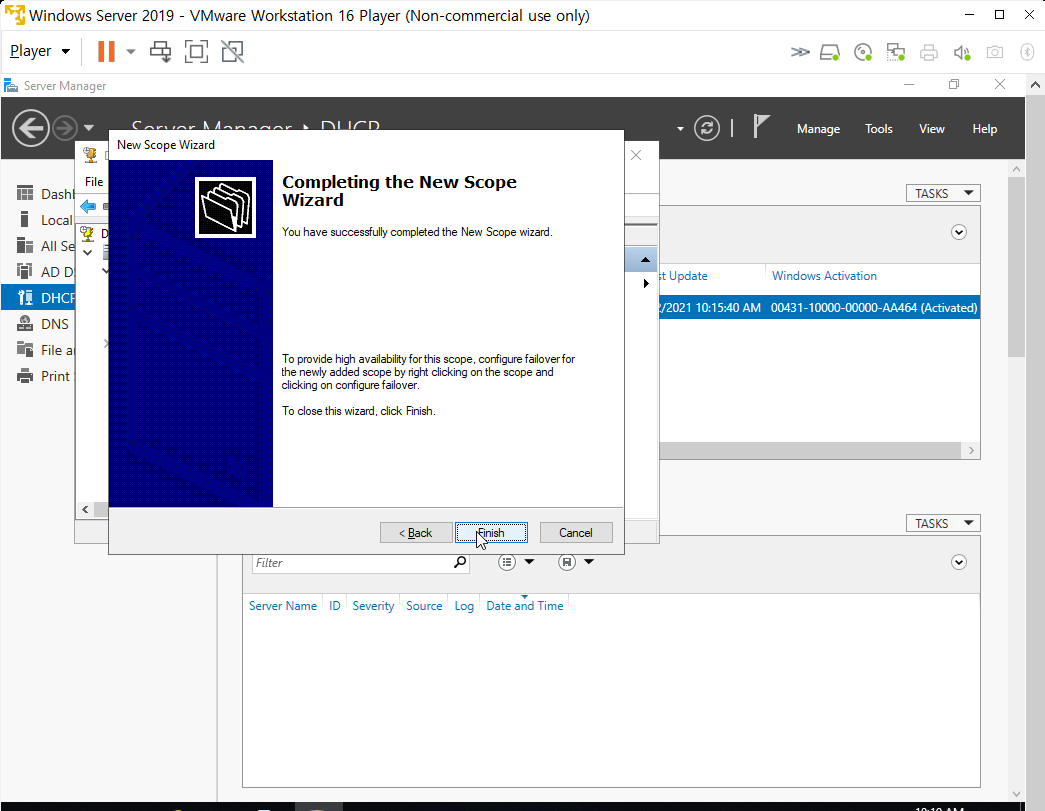Sort by Log column
This screenshot has width=1045, height=811.
click(x=464, y=606)
